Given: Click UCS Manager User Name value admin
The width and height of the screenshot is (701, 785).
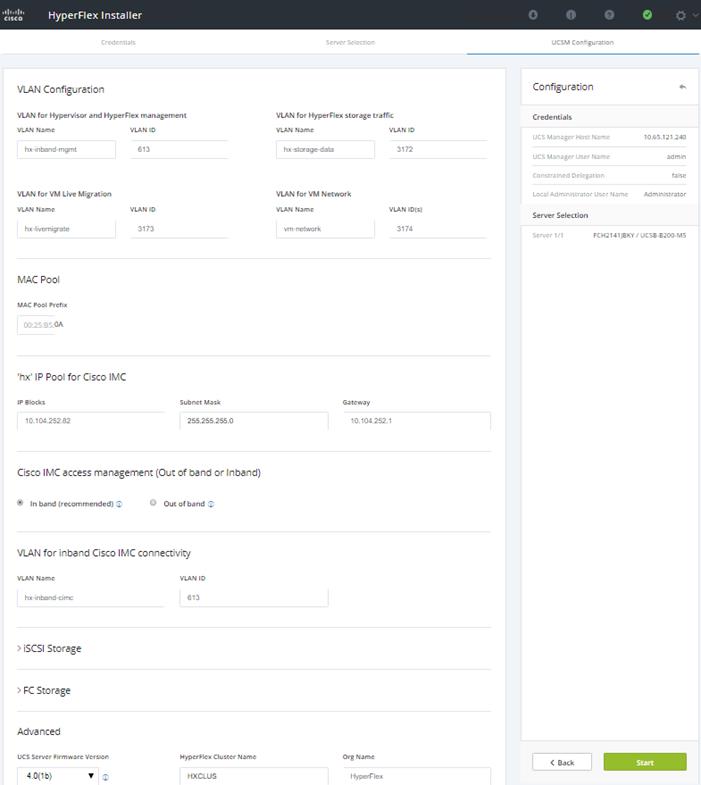Looking at the screenshot, I should pyautogui.click(x=676, y=157).
